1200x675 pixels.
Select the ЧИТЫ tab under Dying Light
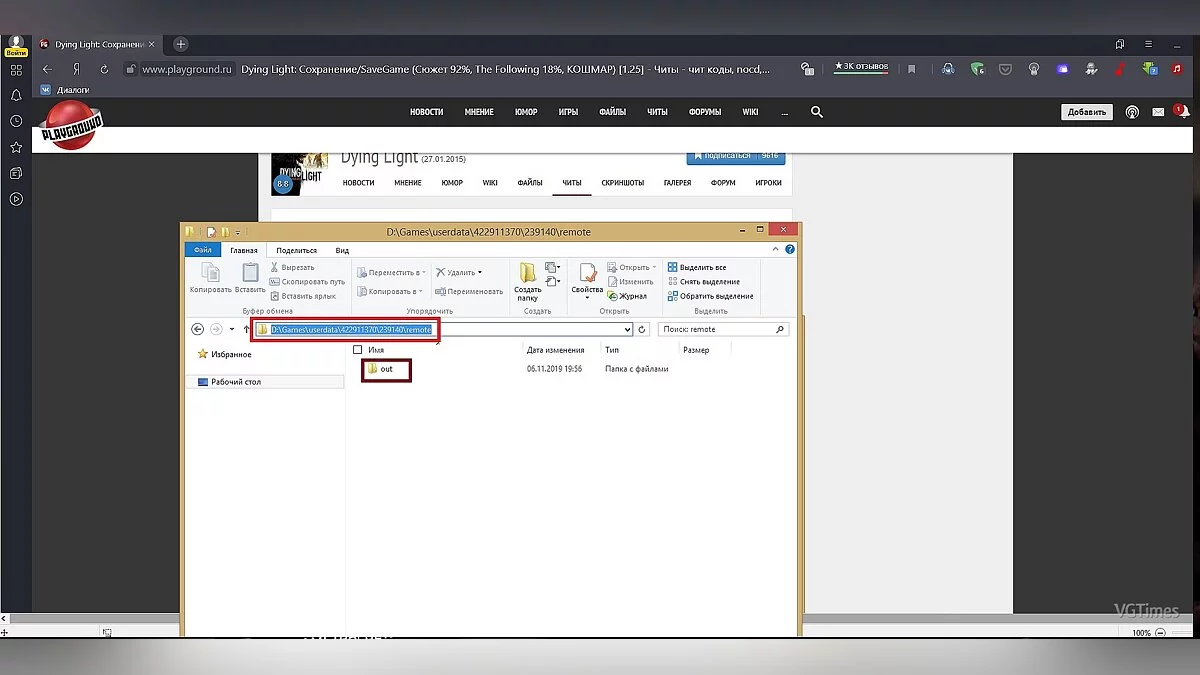click(x=571, y=183)
